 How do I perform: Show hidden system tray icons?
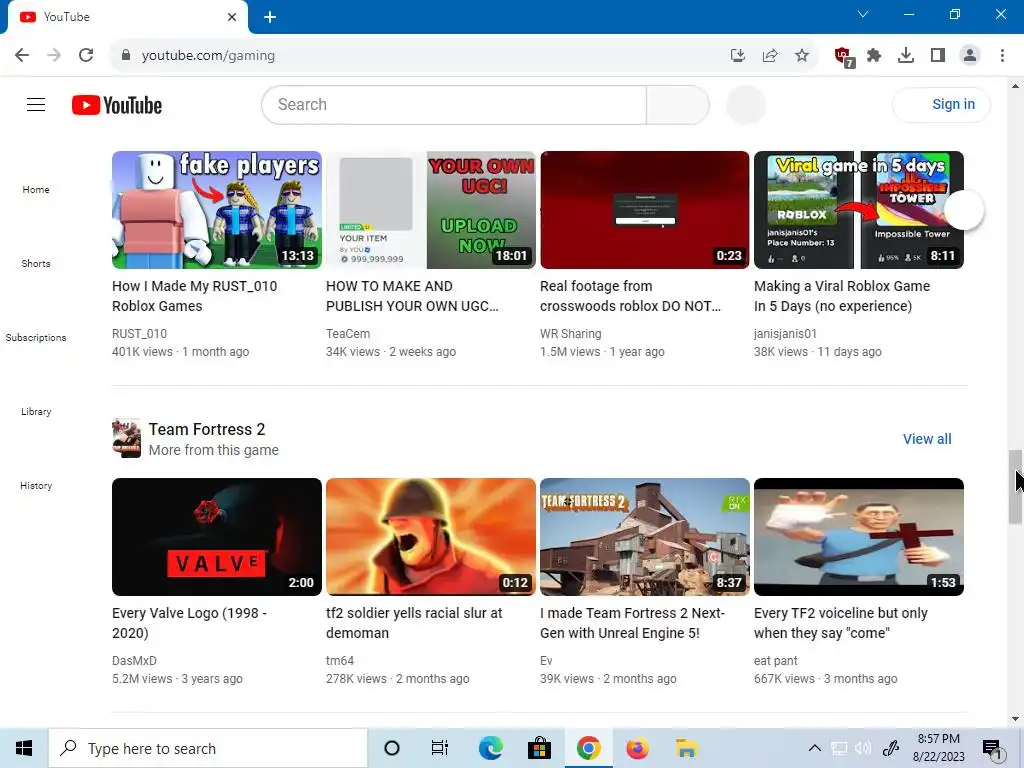[814, 748]
